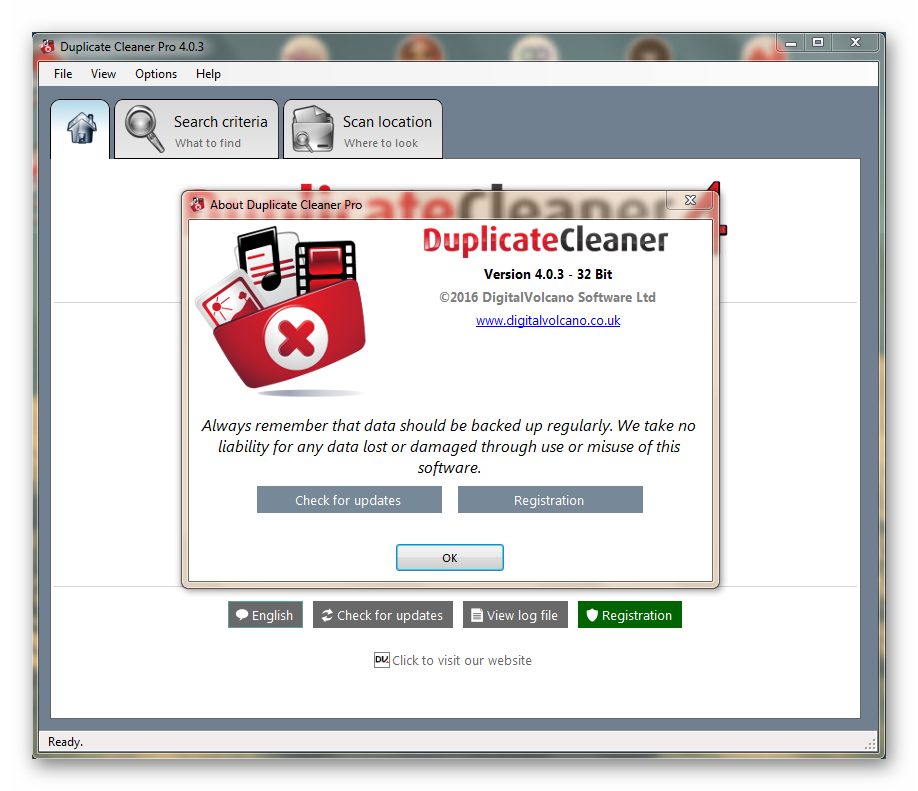The width and height of the screenshot is (918, 791).
Task: Click the English language button
Action: [265, 615]
